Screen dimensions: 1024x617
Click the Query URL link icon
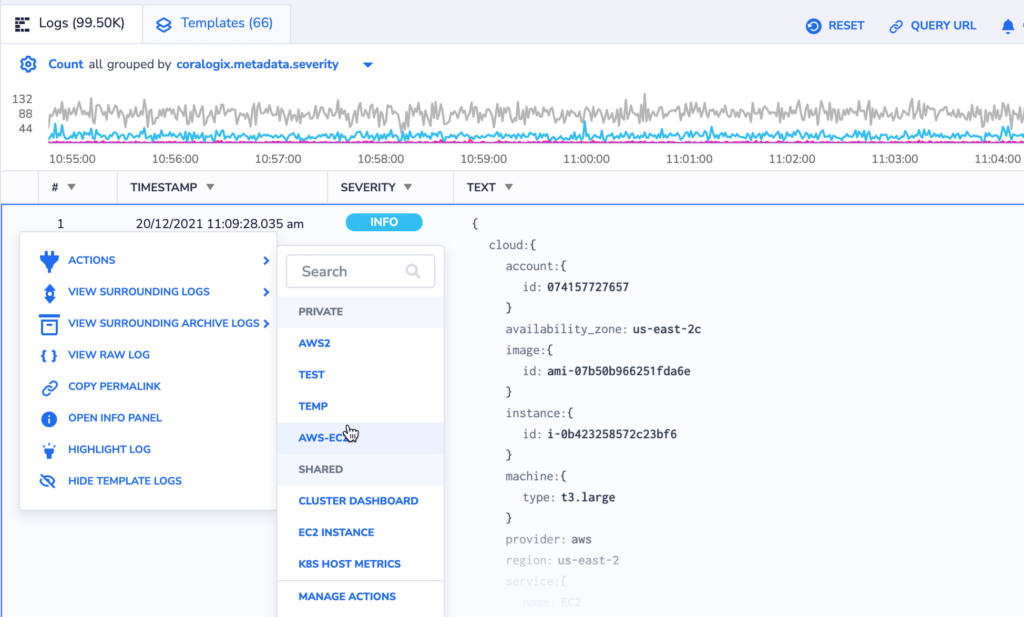[896, 26]
